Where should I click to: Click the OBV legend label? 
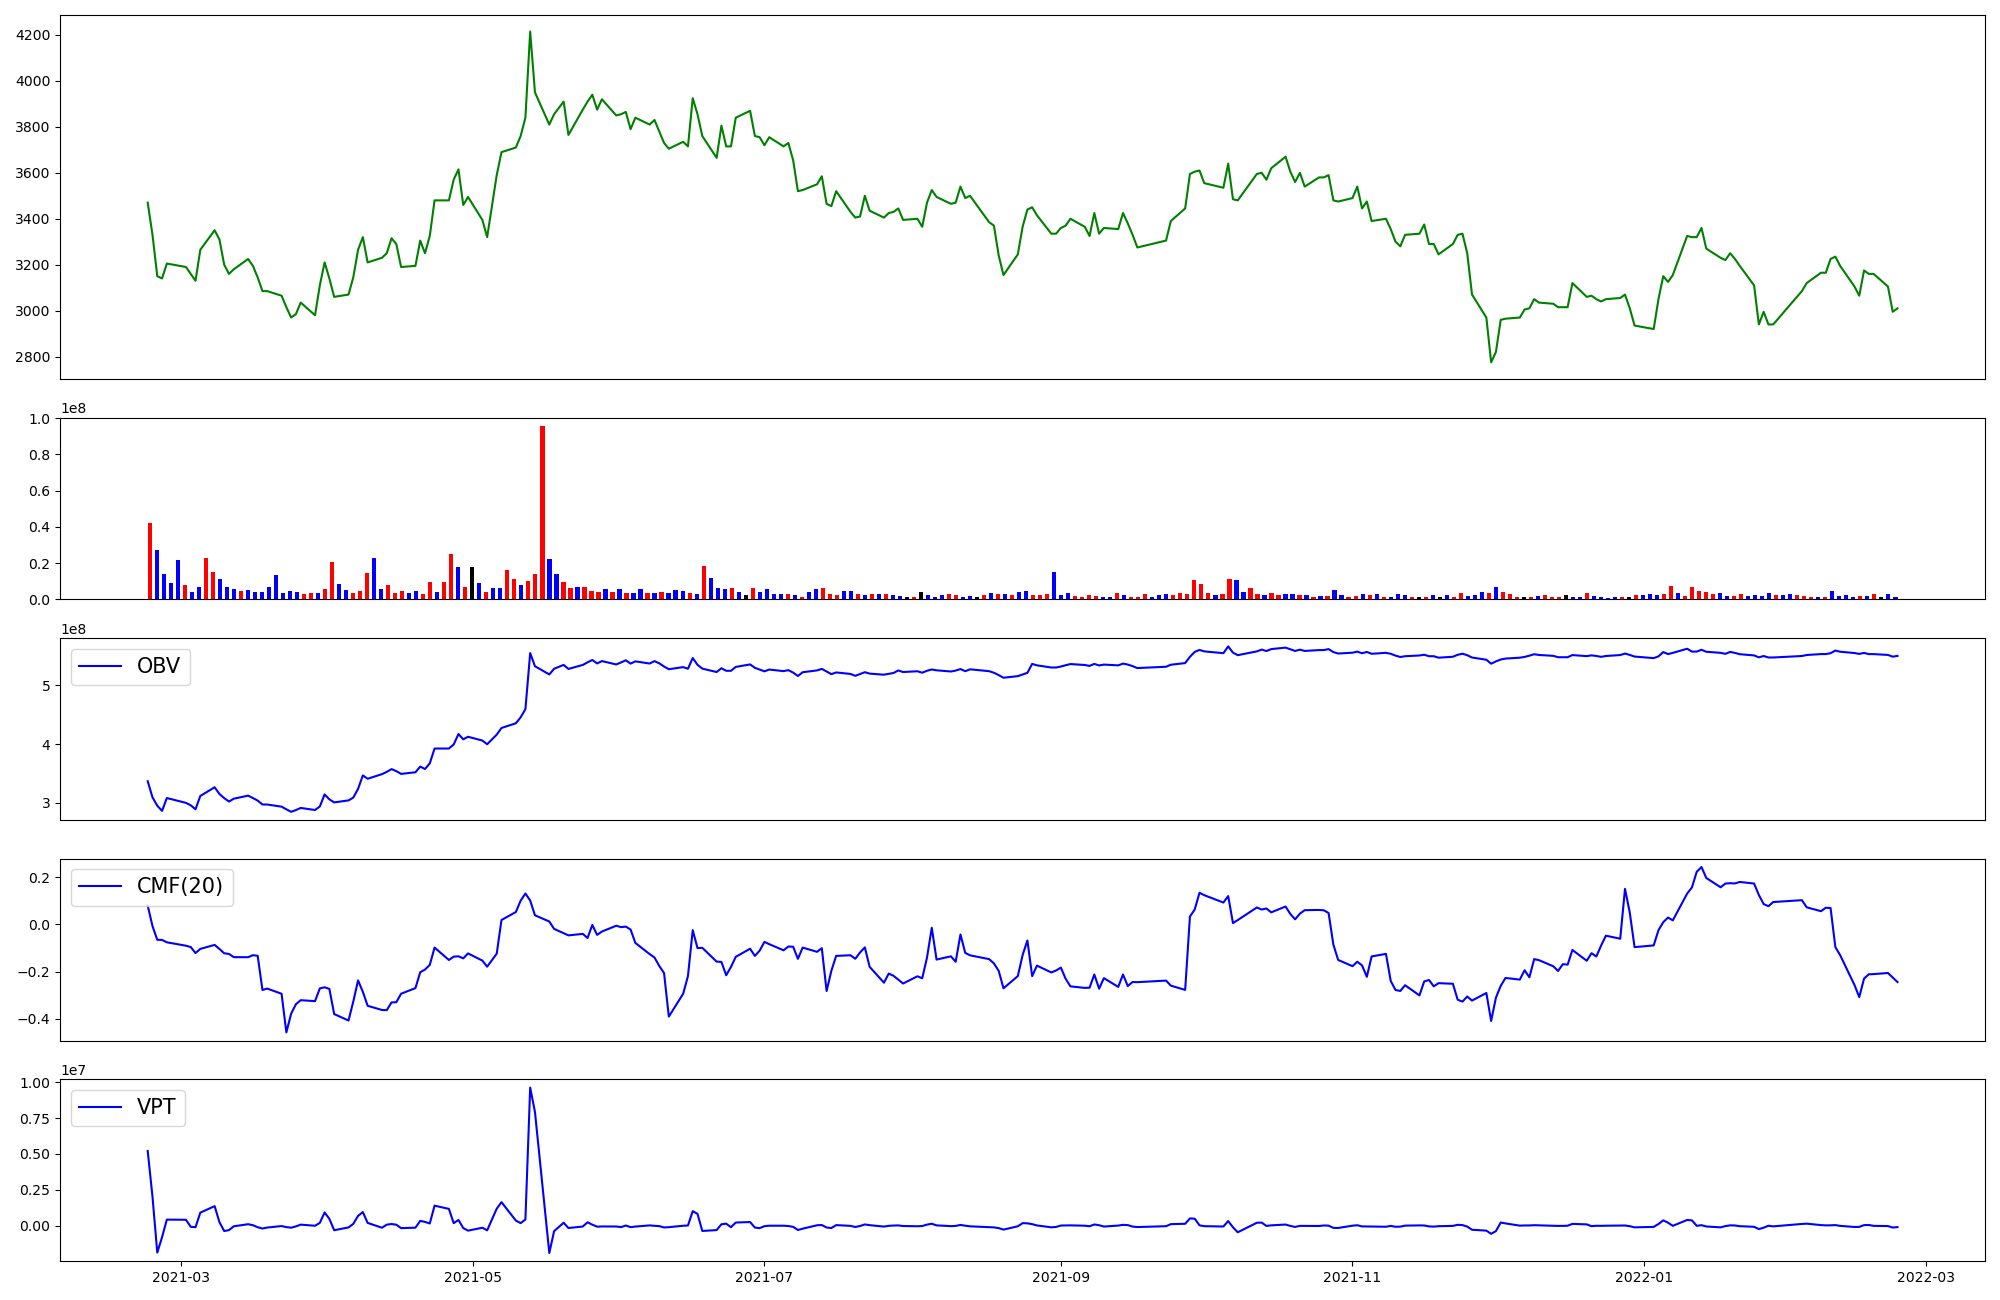158,667
